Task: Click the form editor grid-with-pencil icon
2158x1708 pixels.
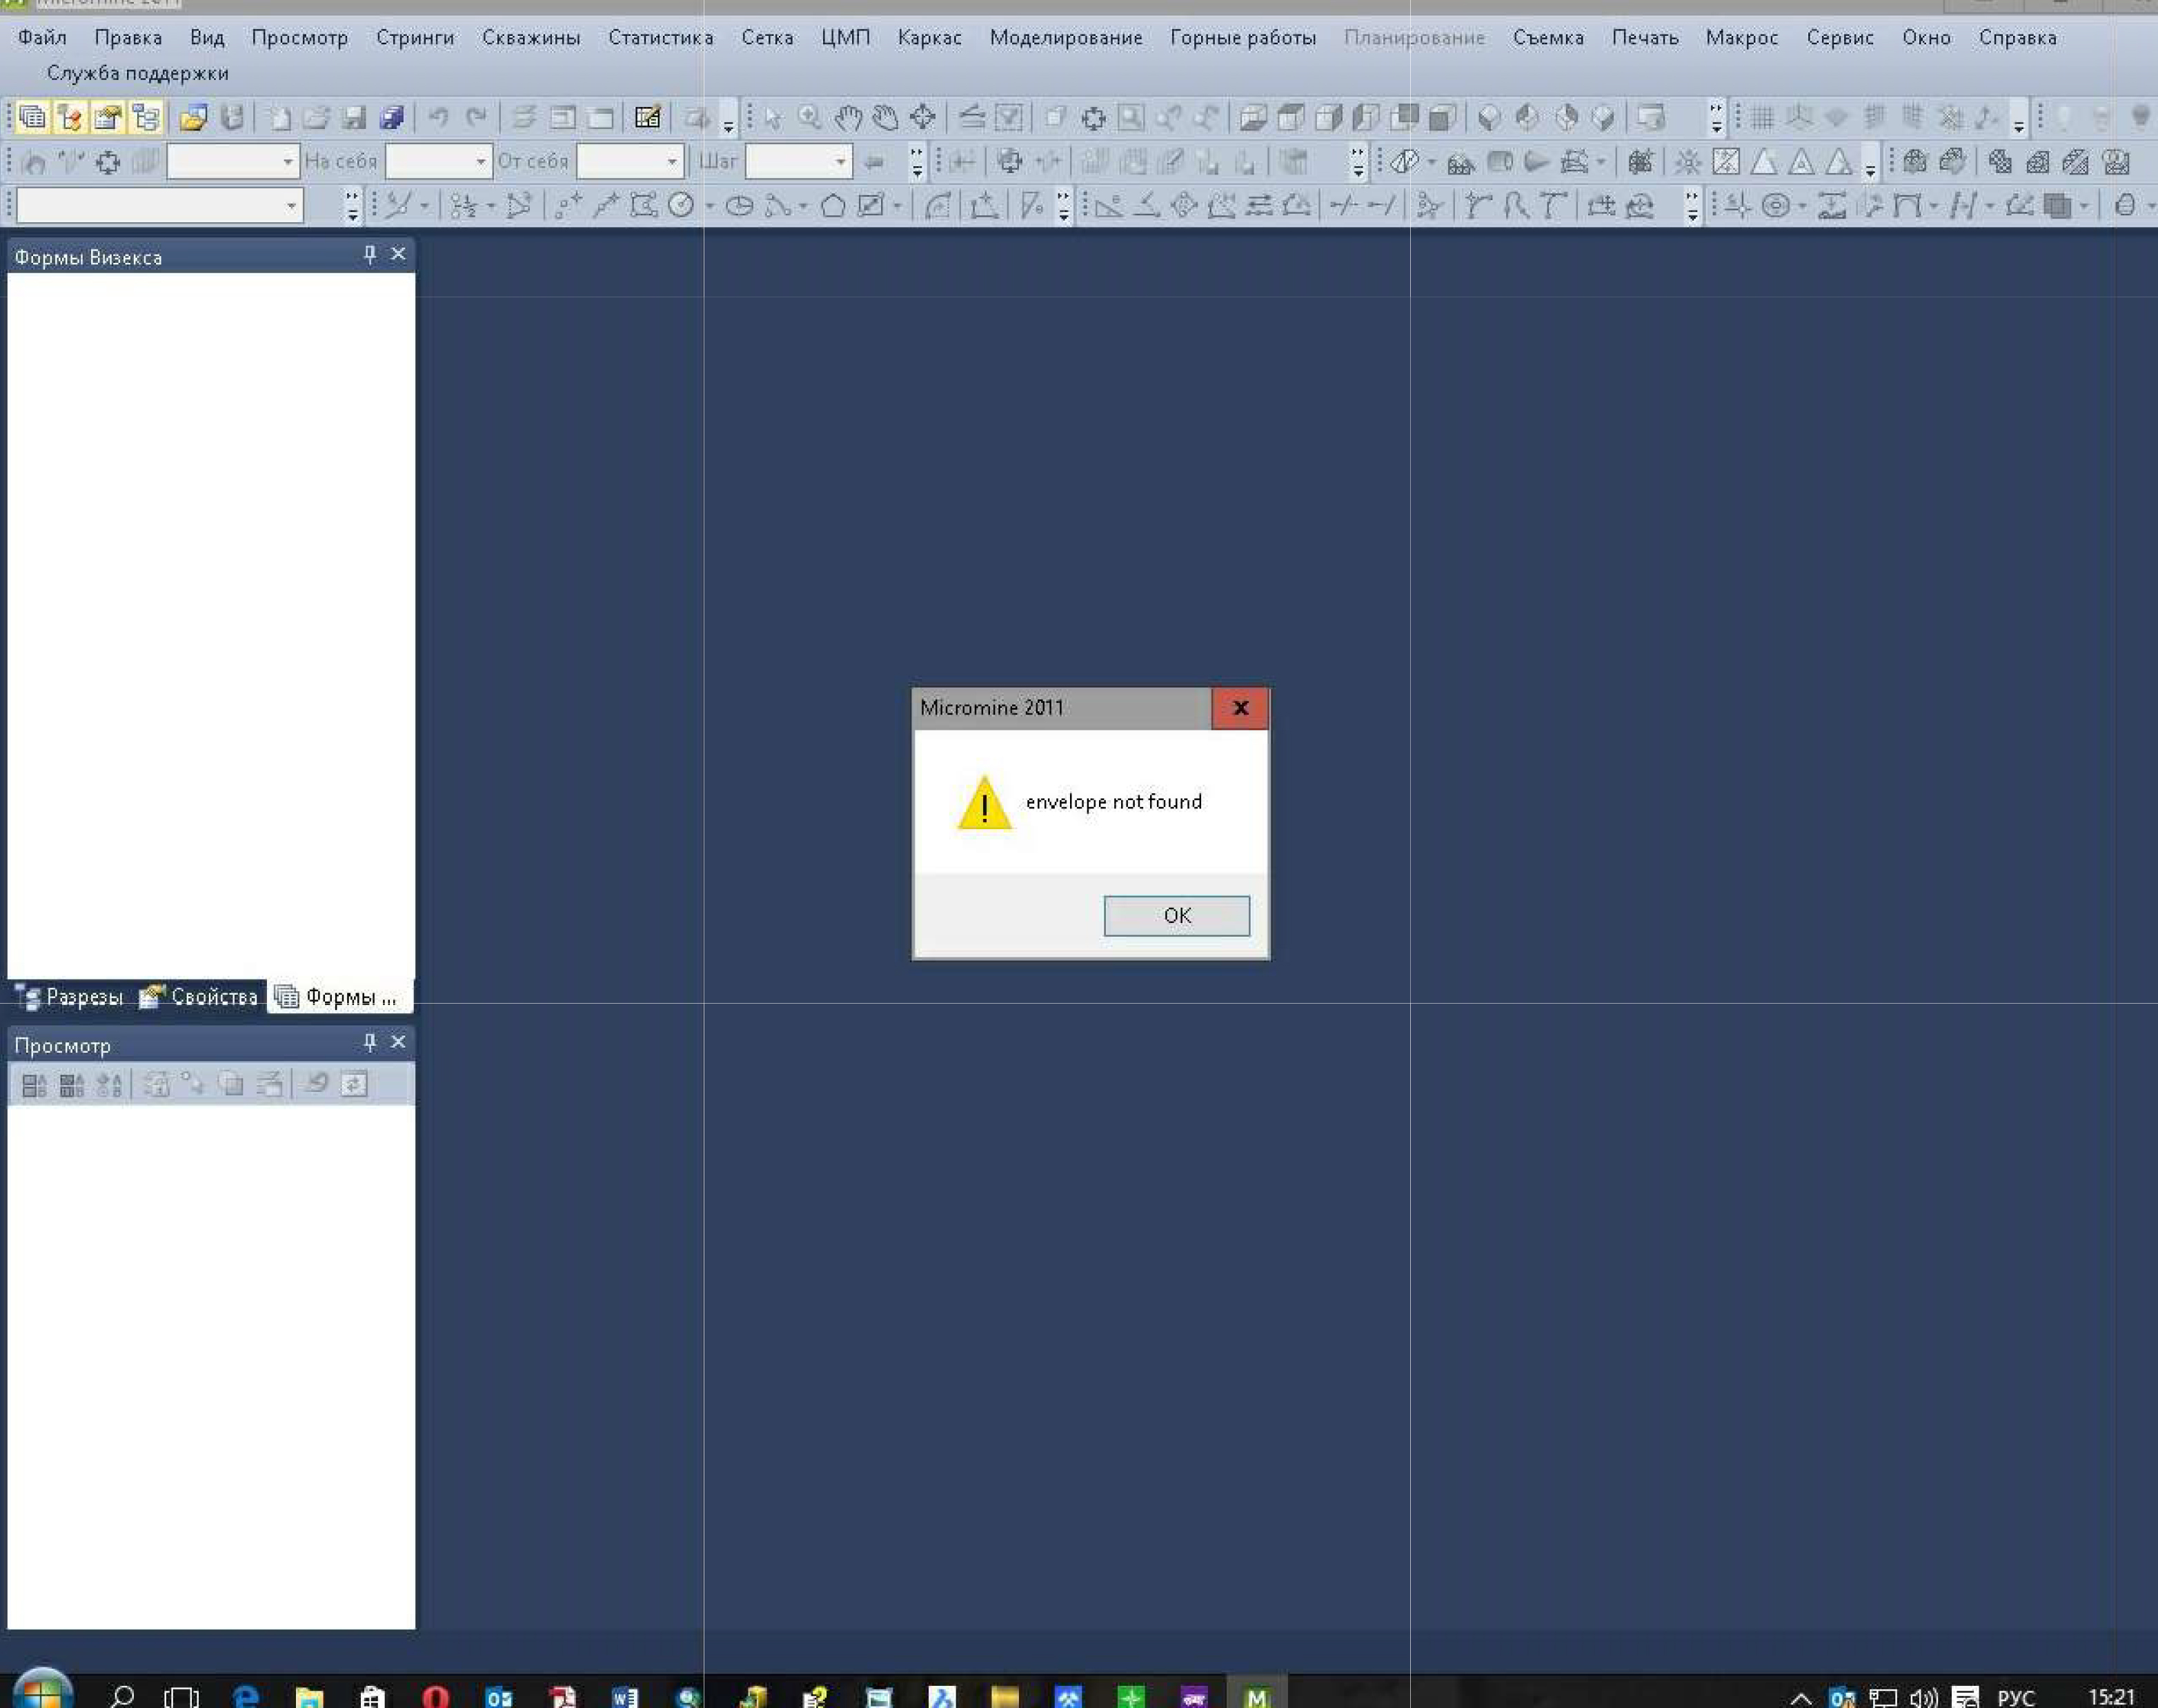Action: point(647,118)
